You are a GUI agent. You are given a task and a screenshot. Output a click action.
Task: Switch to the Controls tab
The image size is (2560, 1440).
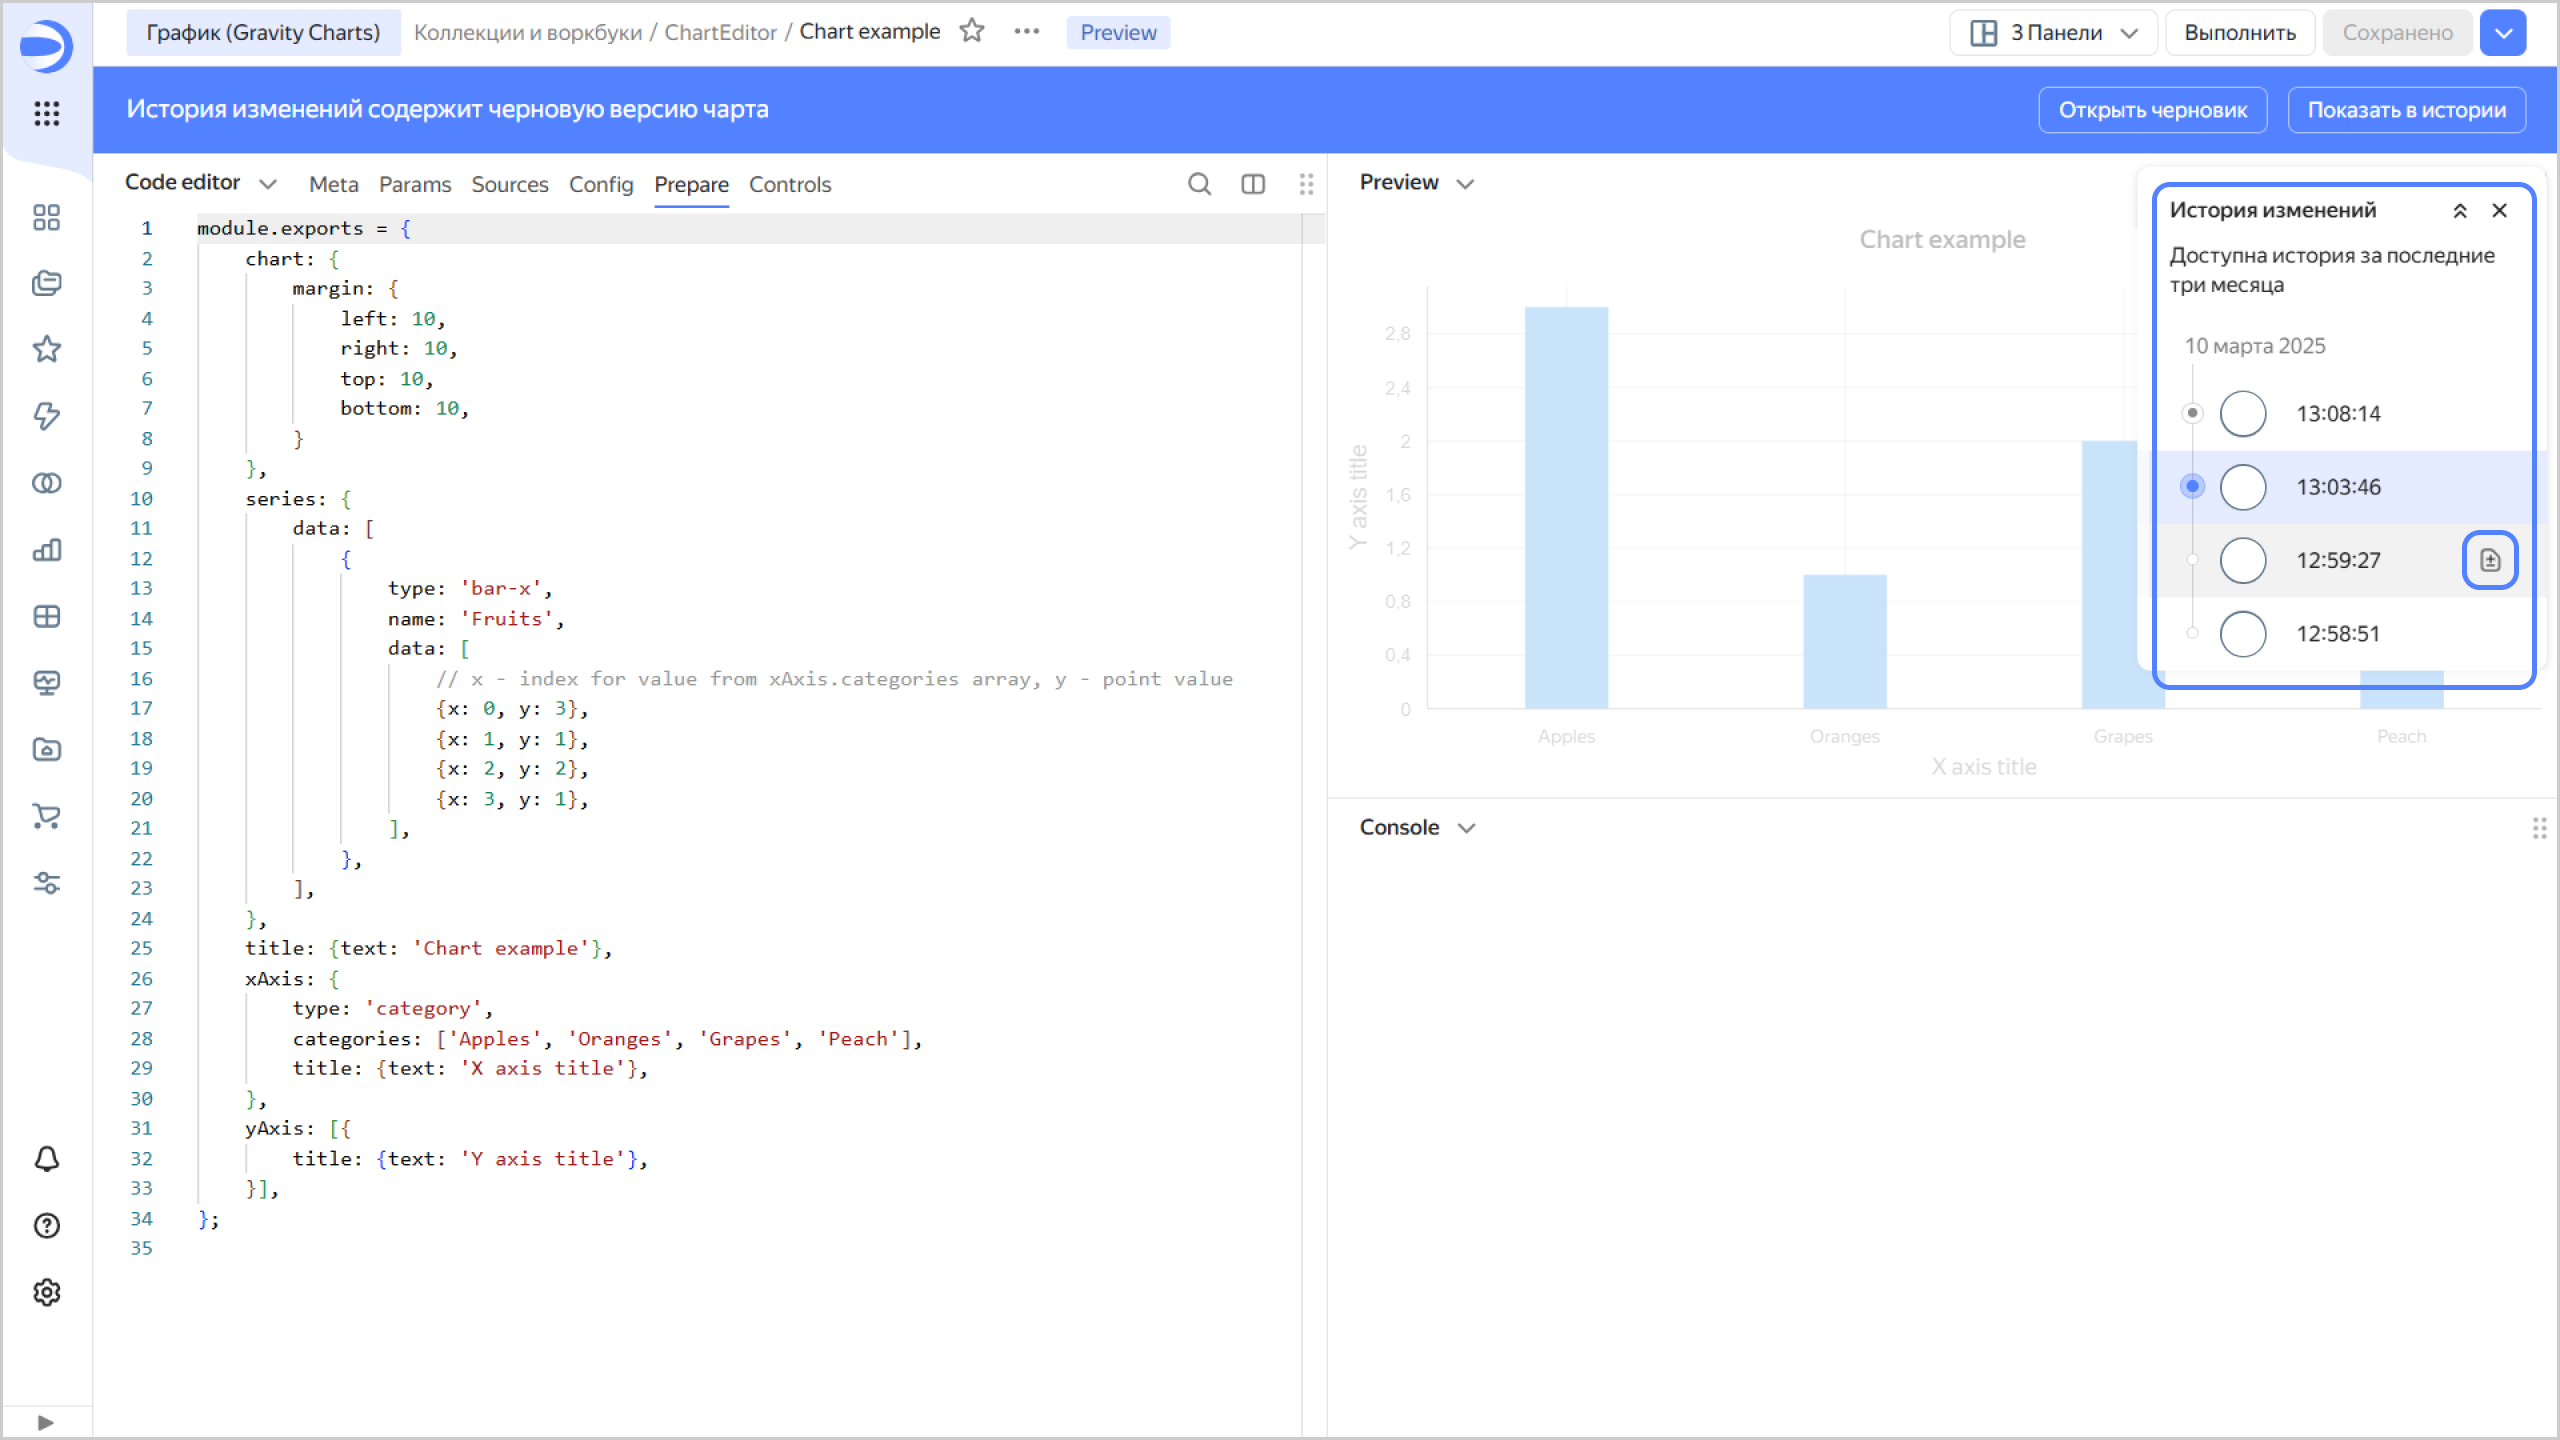(790, 185)
